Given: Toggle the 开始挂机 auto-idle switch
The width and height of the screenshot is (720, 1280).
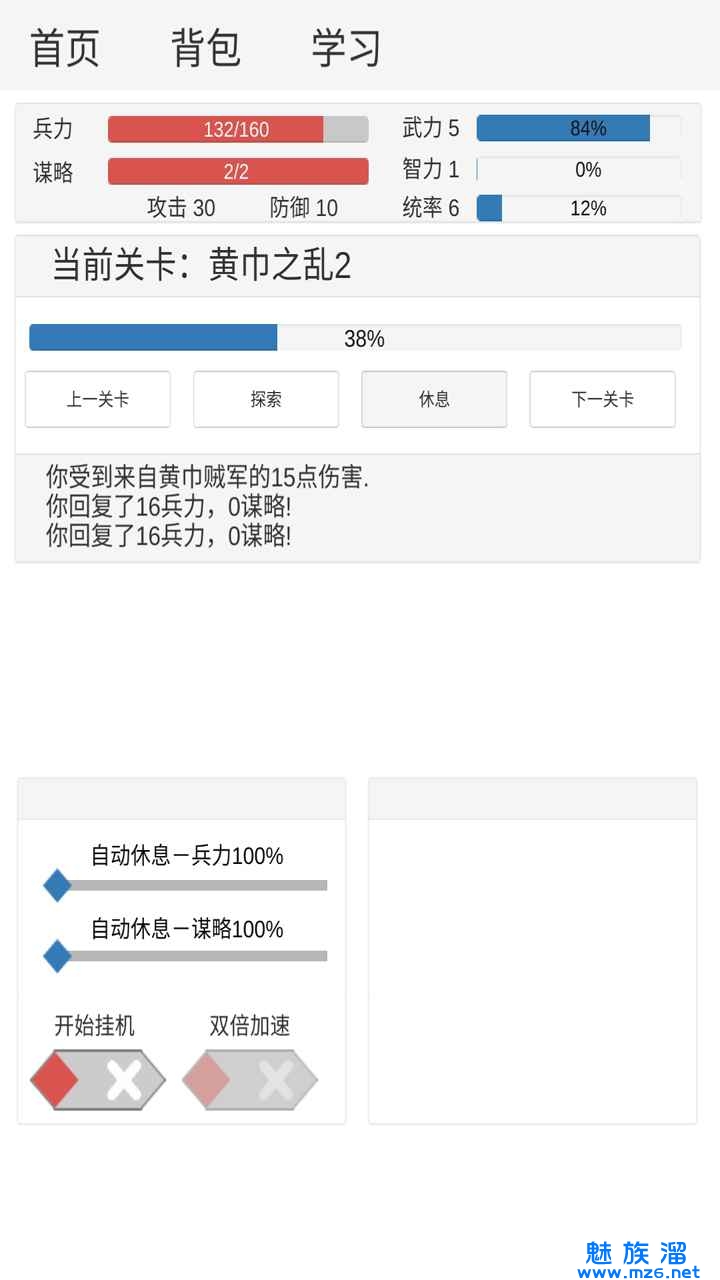Looking at the screenshot, I should 98,1080.
